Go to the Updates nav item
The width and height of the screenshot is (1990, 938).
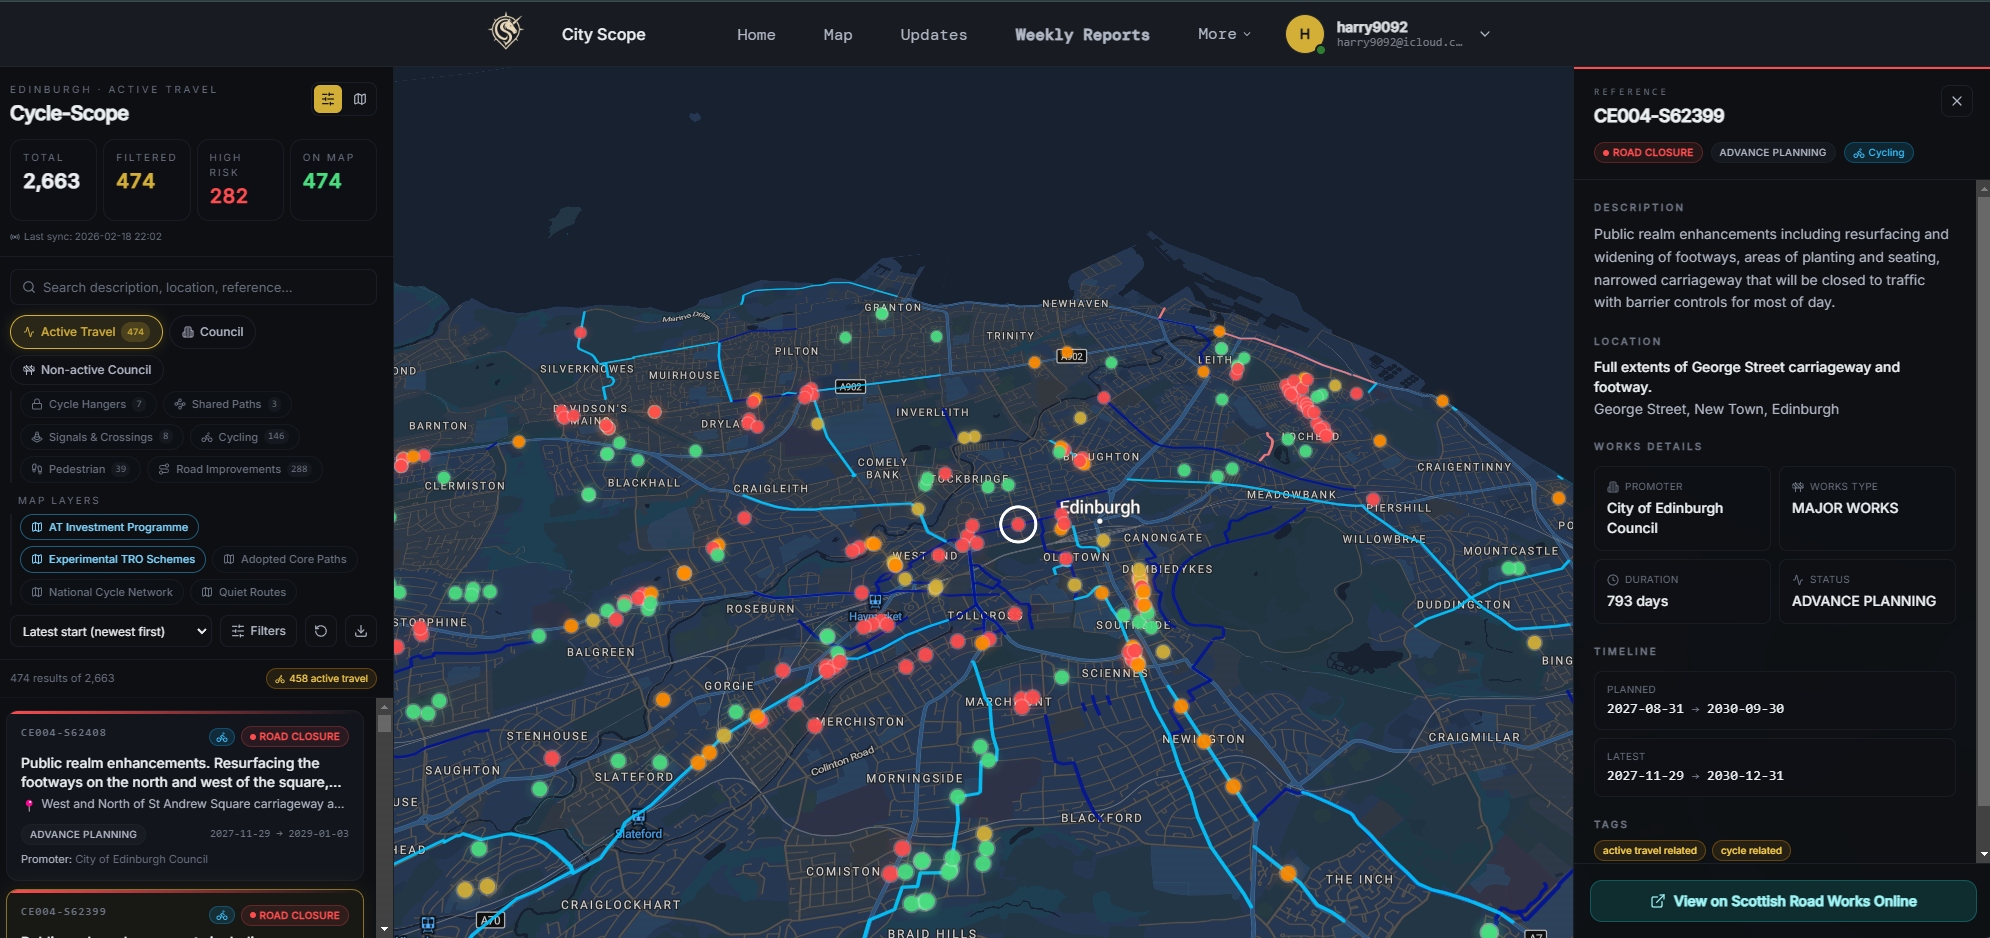click(933, 35)
